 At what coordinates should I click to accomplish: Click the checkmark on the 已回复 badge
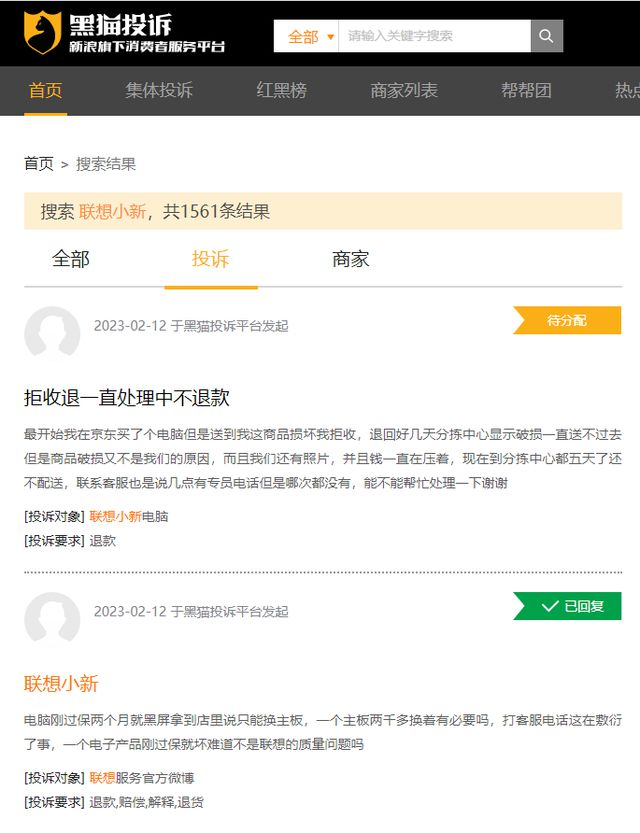[x=547, y=606]
